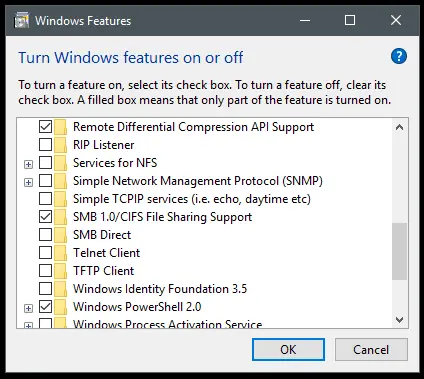Viewport: 424px width, 379px height.
Task: Select the "Telnet Client" row label
Action: pos(106,253)
